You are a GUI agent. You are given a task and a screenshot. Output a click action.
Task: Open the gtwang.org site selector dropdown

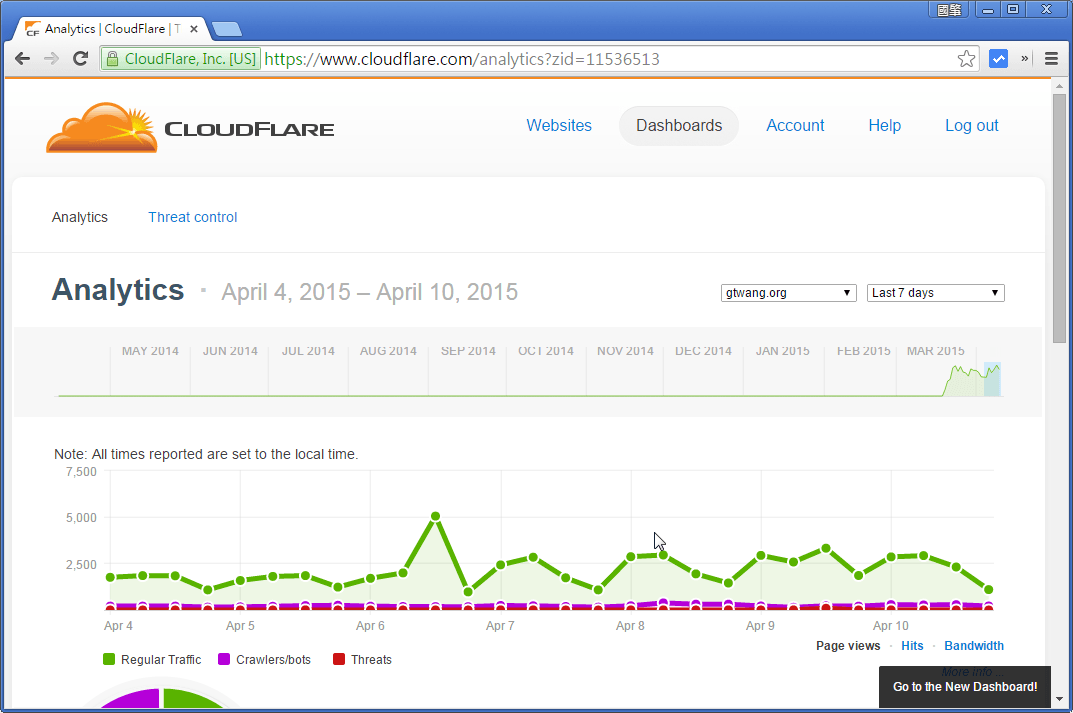click(x=788, y=292)
